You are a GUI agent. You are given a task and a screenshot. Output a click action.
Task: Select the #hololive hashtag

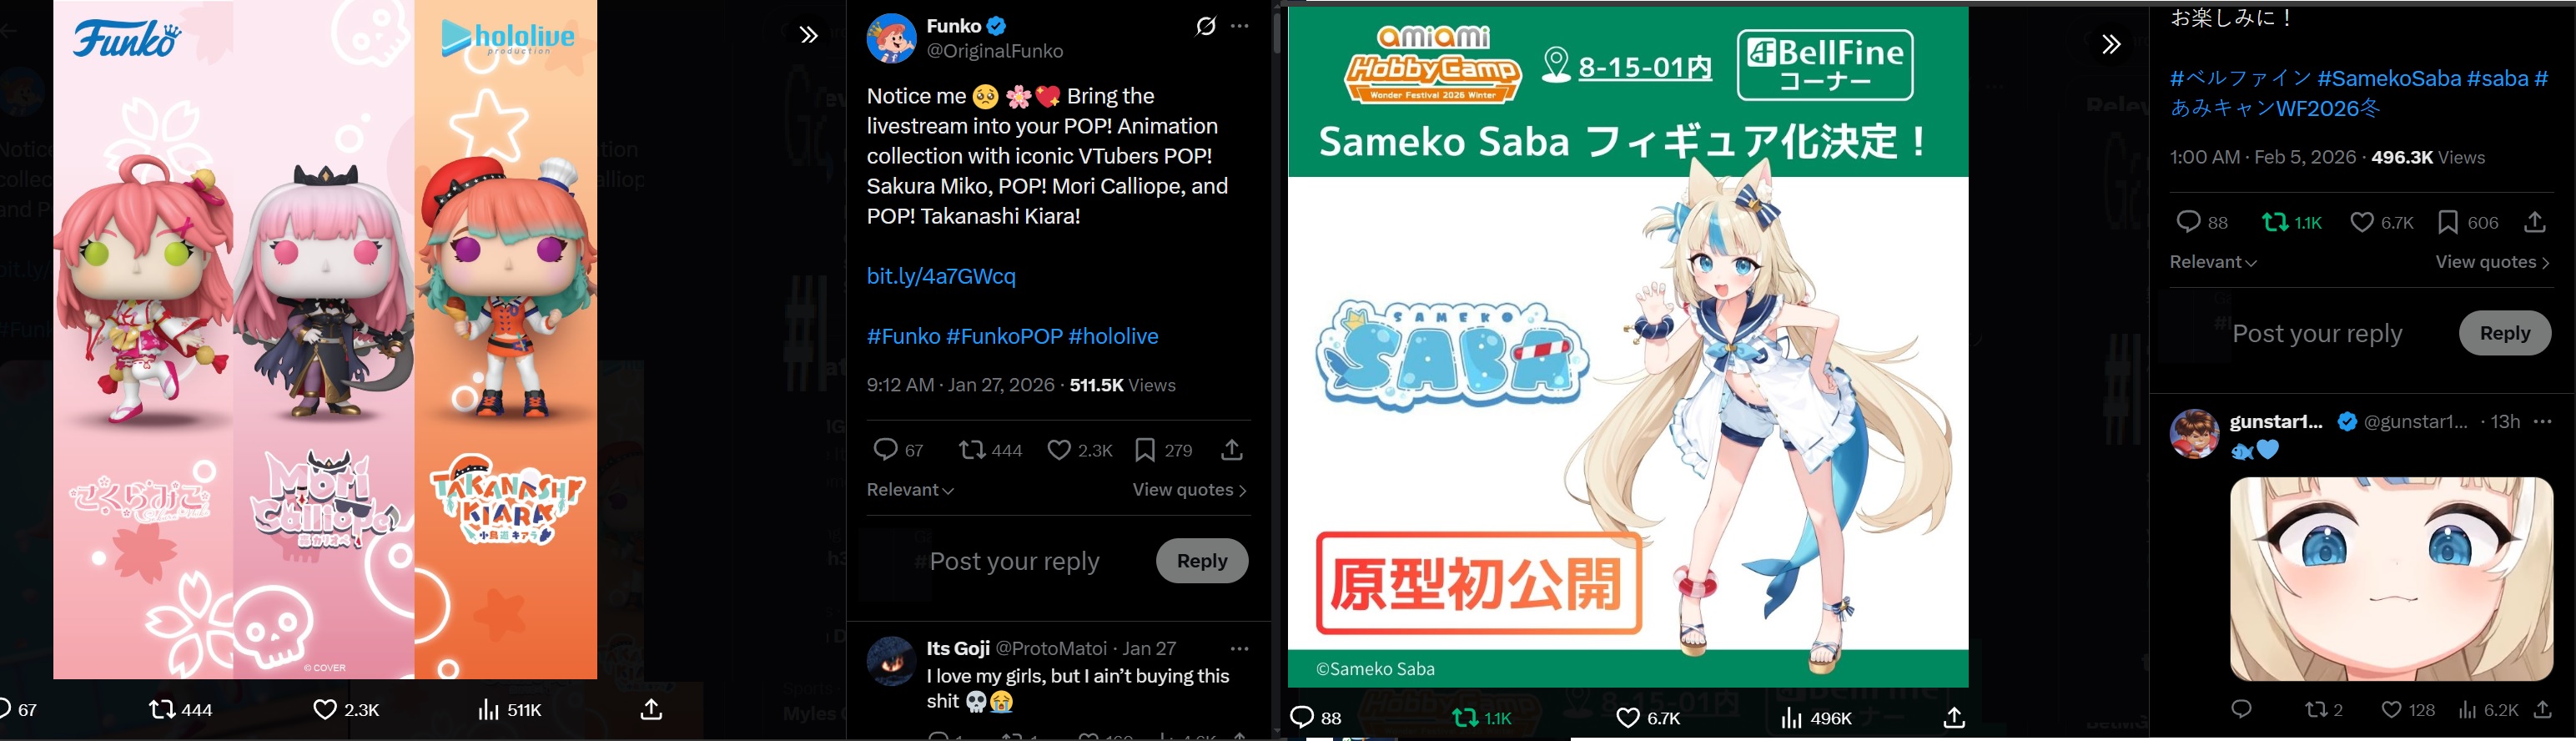[1113, 336]
